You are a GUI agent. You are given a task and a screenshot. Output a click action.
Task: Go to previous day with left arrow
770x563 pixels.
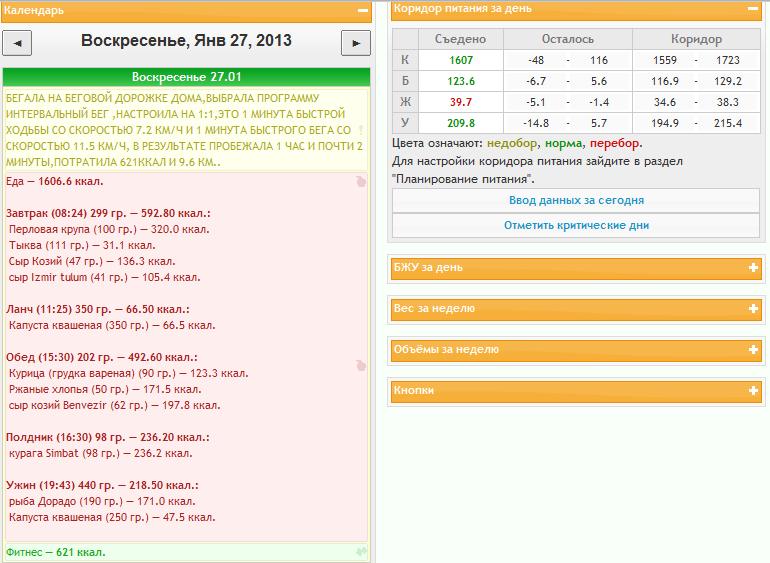pos(17,43)
